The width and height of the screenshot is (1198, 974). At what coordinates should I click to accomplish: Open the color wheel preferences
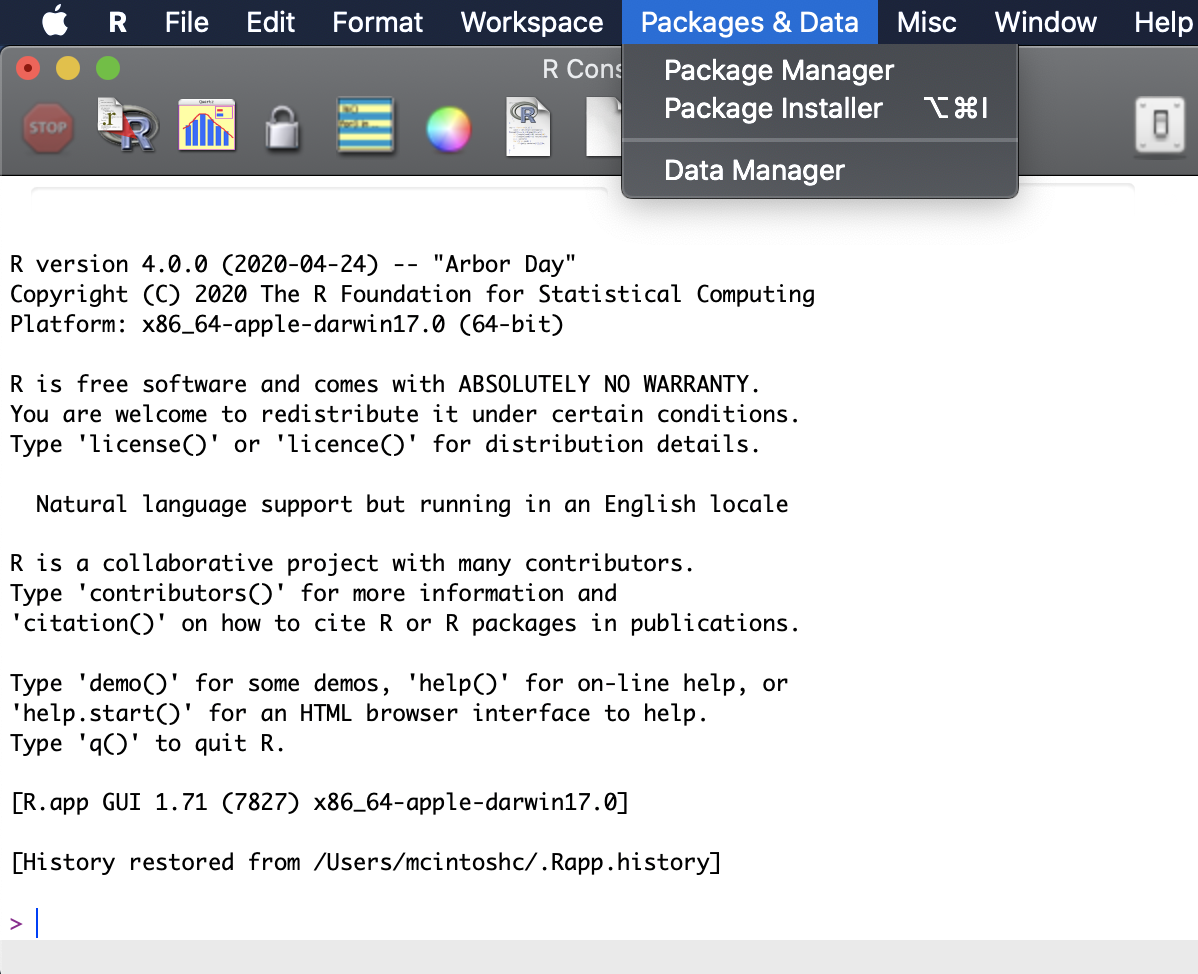pyautogui.click(x=448, y=128)
